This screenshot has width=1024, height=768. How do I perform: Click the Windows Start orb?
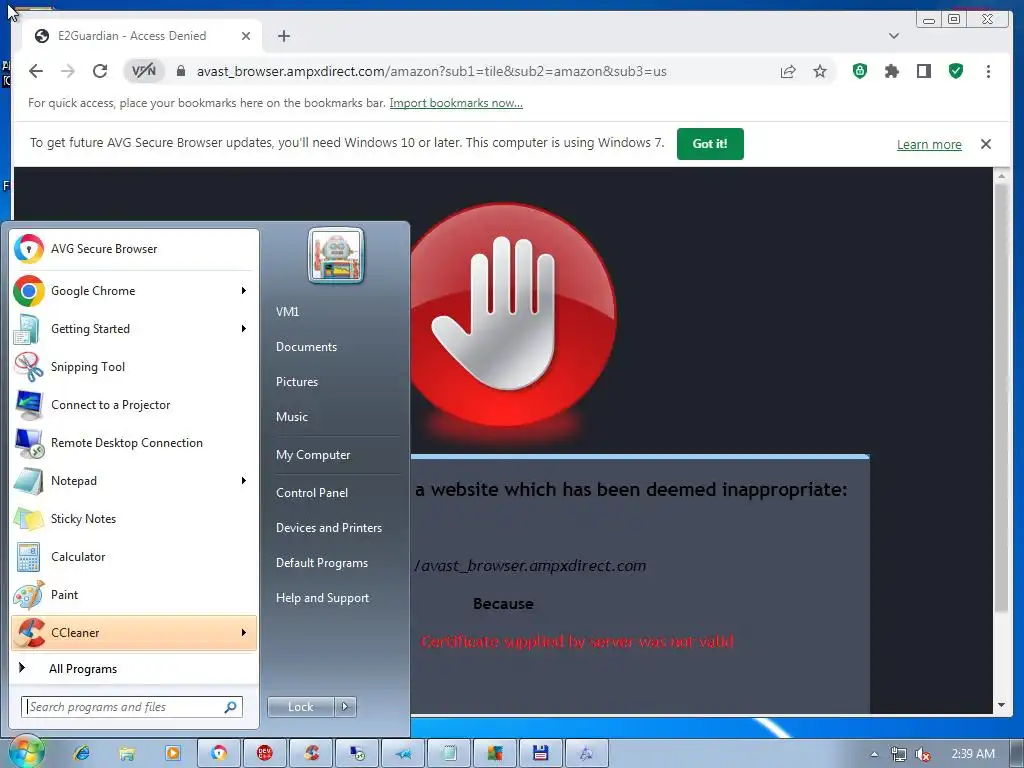point(25,752)
